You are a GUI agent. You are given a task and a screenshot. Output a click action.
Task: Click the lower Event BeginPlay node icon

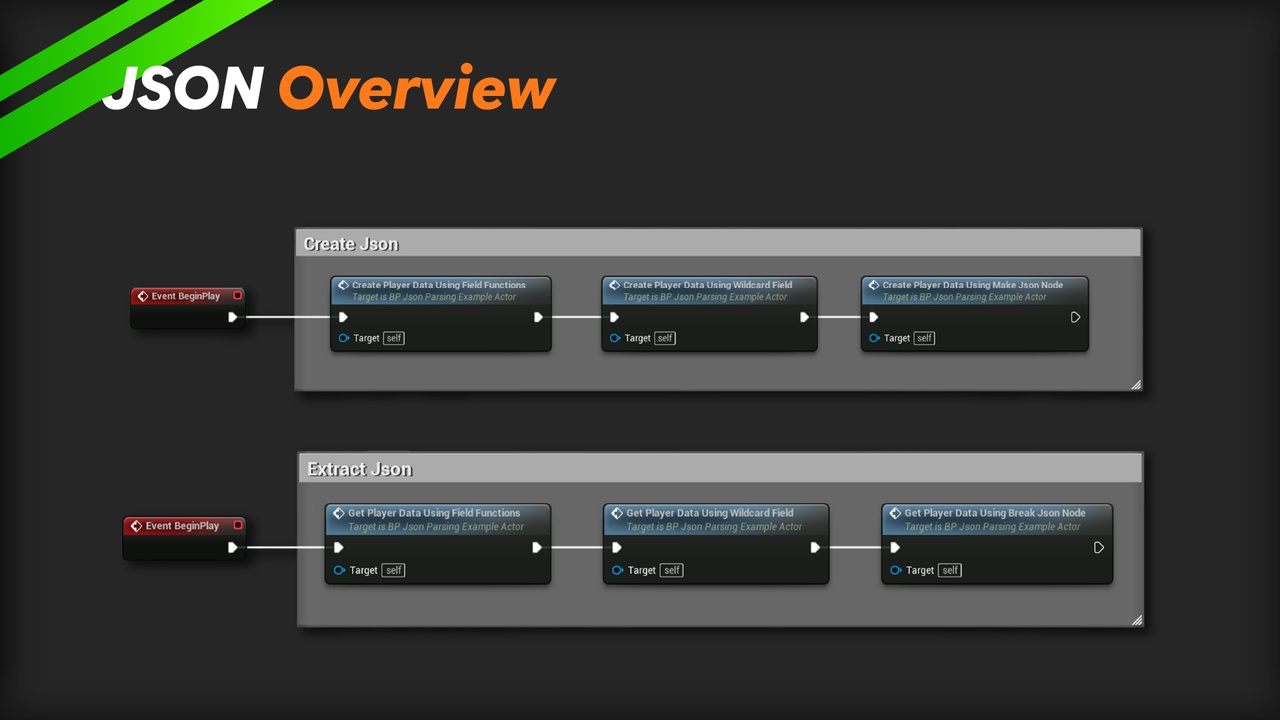point(136,526)
